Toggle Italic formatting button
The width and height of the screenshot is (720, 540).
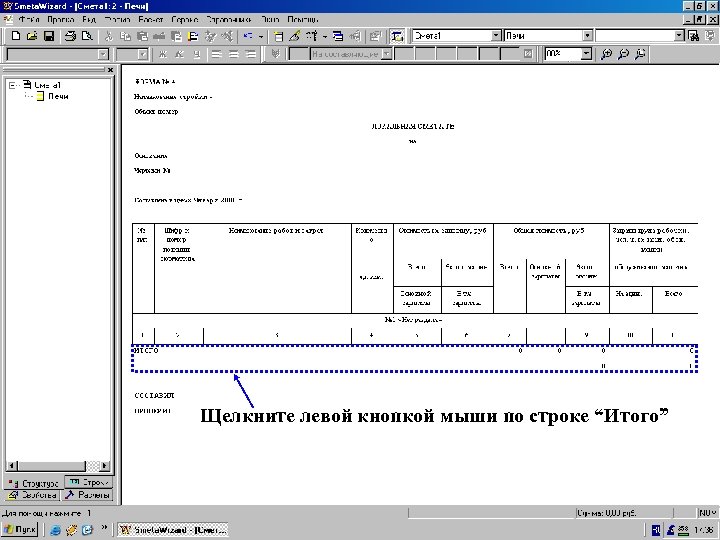181,53
